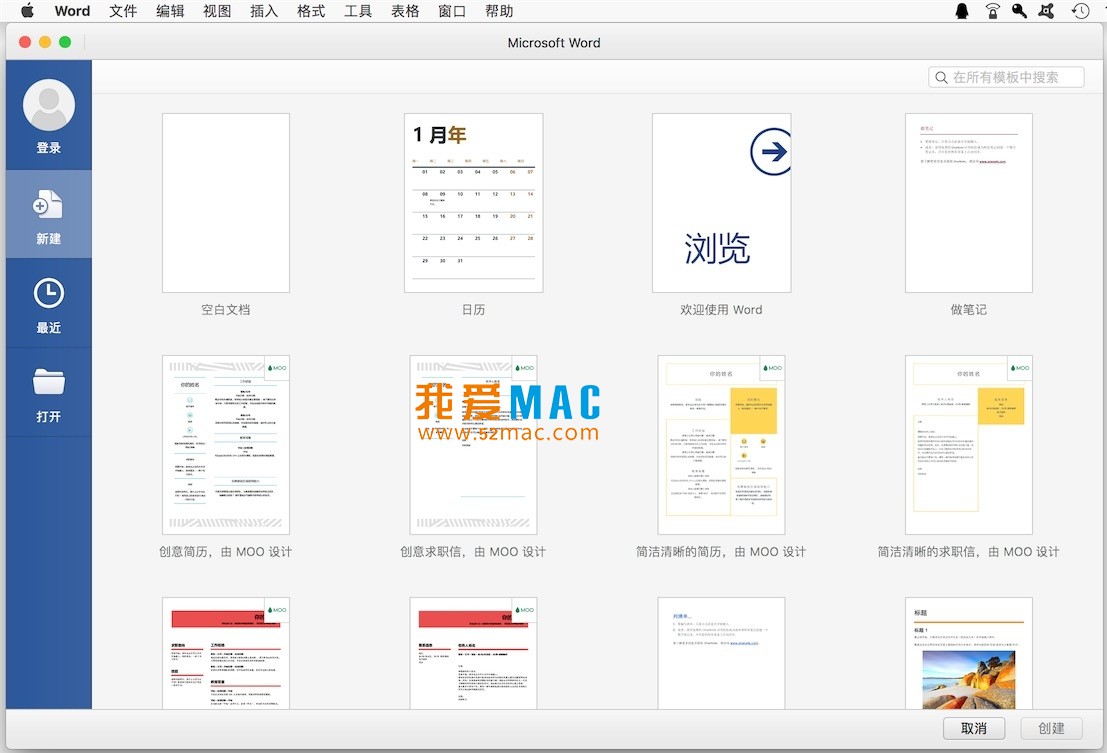Open the 工具 menu

(x=358, y=11)
